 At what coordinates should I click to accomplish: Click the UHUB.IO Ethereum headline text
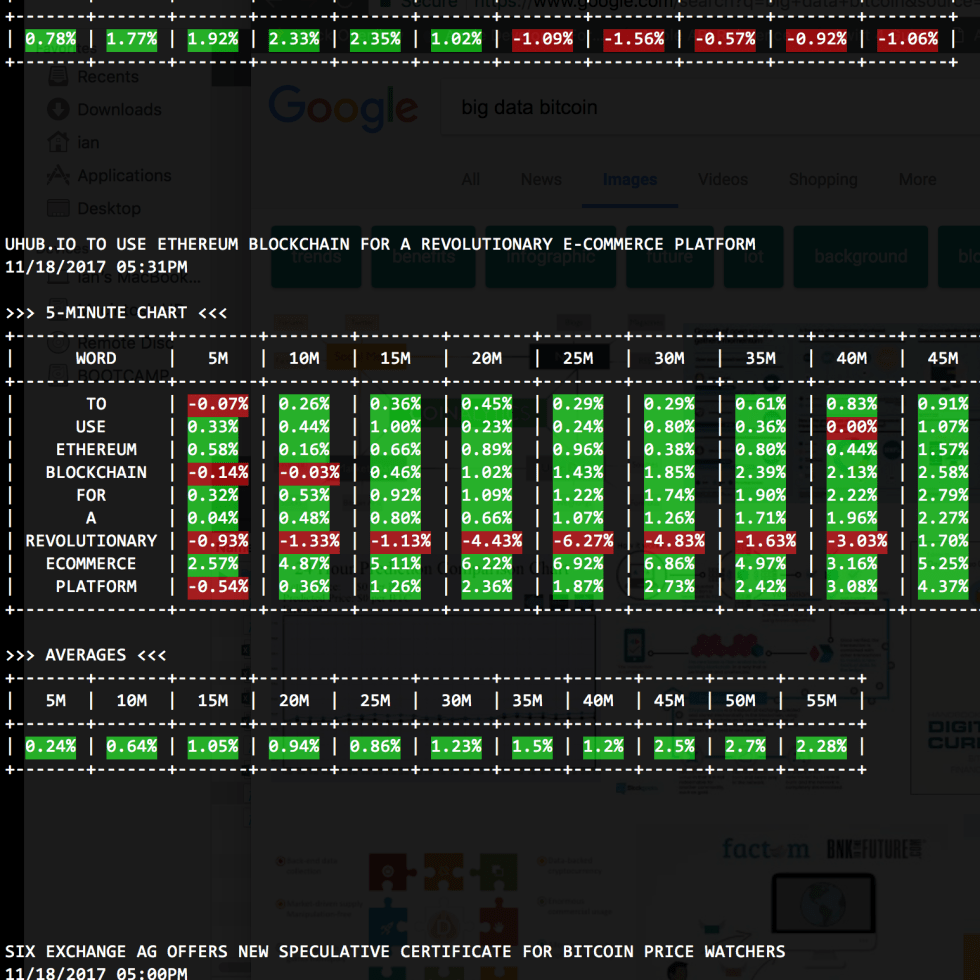tap(380, 244)
